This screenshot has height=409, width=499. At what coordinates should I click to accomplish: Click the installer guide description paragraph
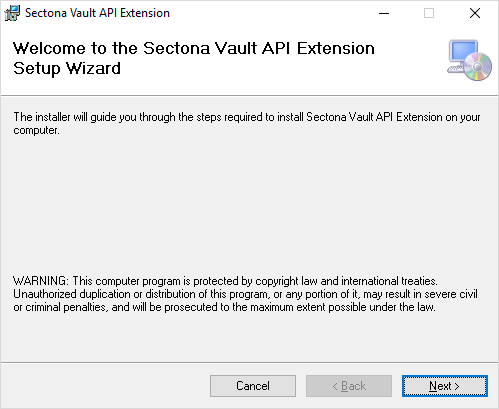coord(247,123)
